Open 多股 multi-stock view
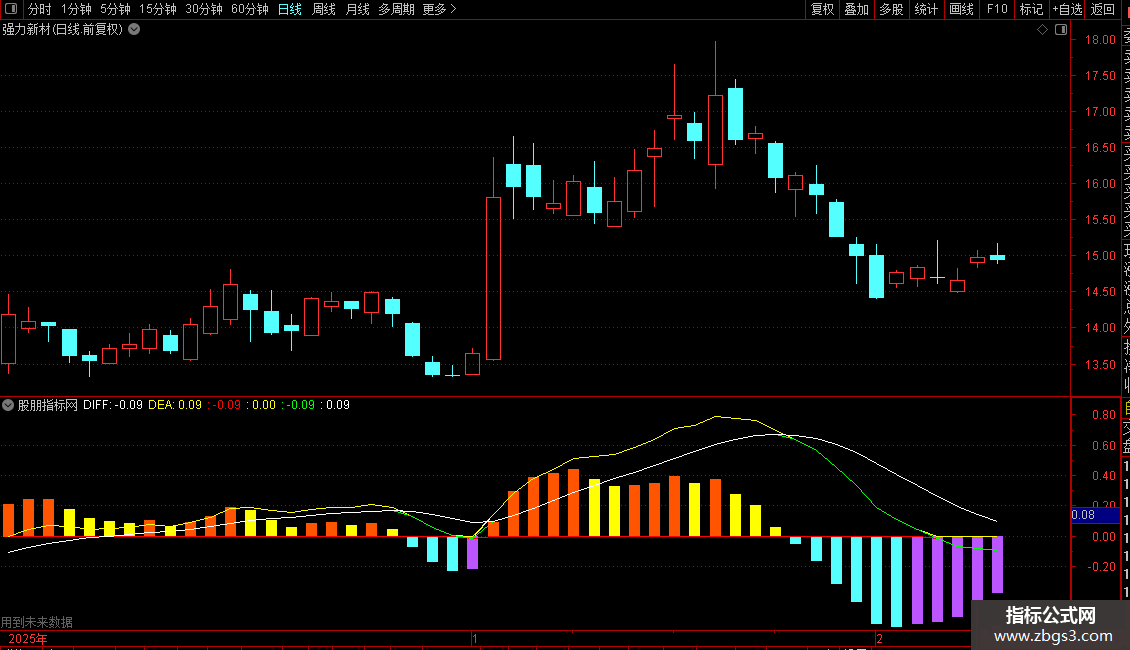The height and width of the screenshot is (650, 1130). (891, 9)
